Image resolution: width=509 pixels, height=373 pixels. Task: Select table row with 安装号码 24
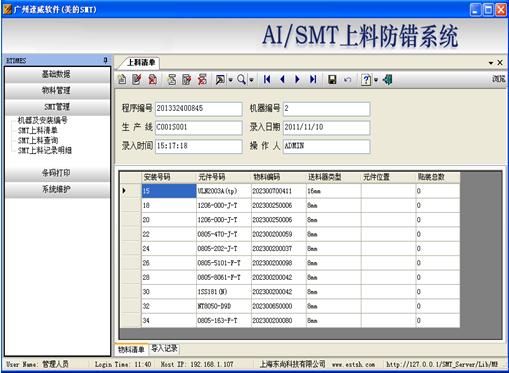[290, 249]
